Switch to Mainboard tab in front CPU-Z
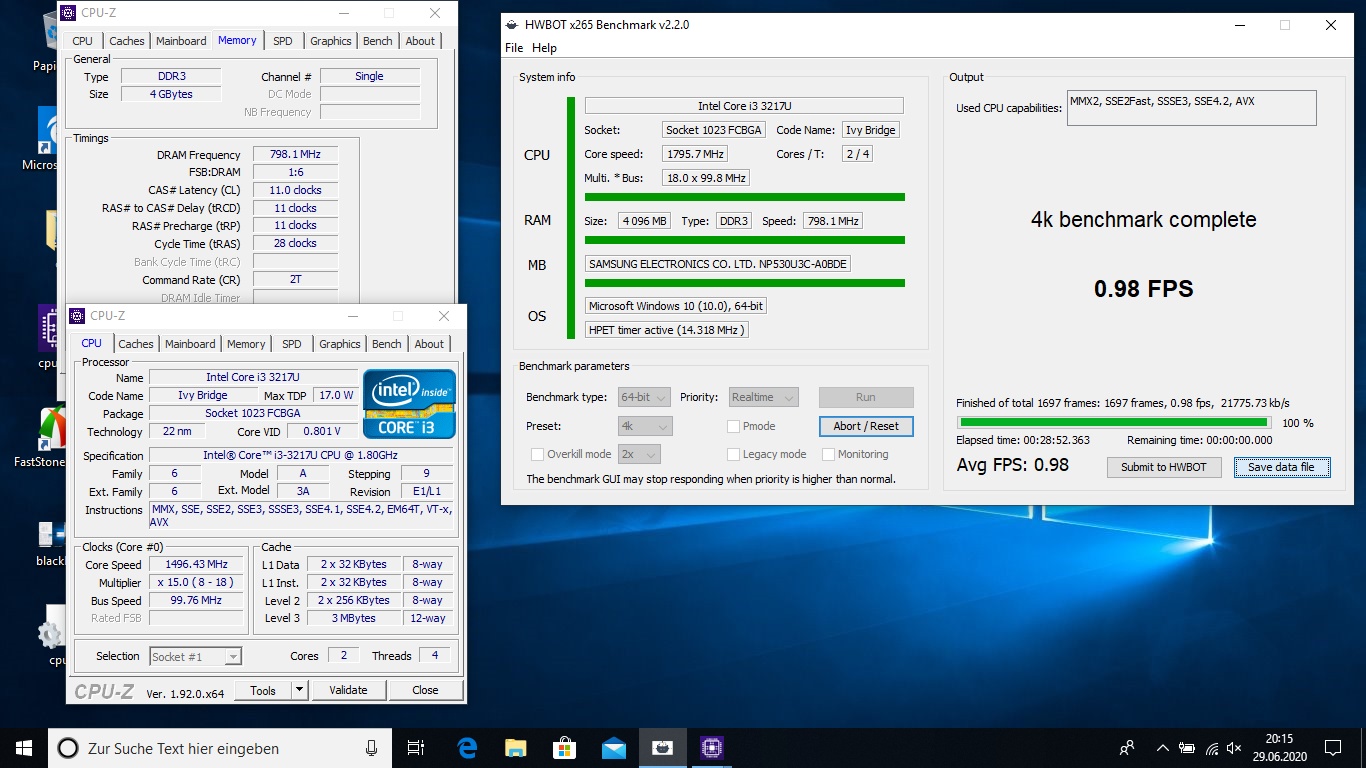The image size is (1366, 768). click(190, 344)
